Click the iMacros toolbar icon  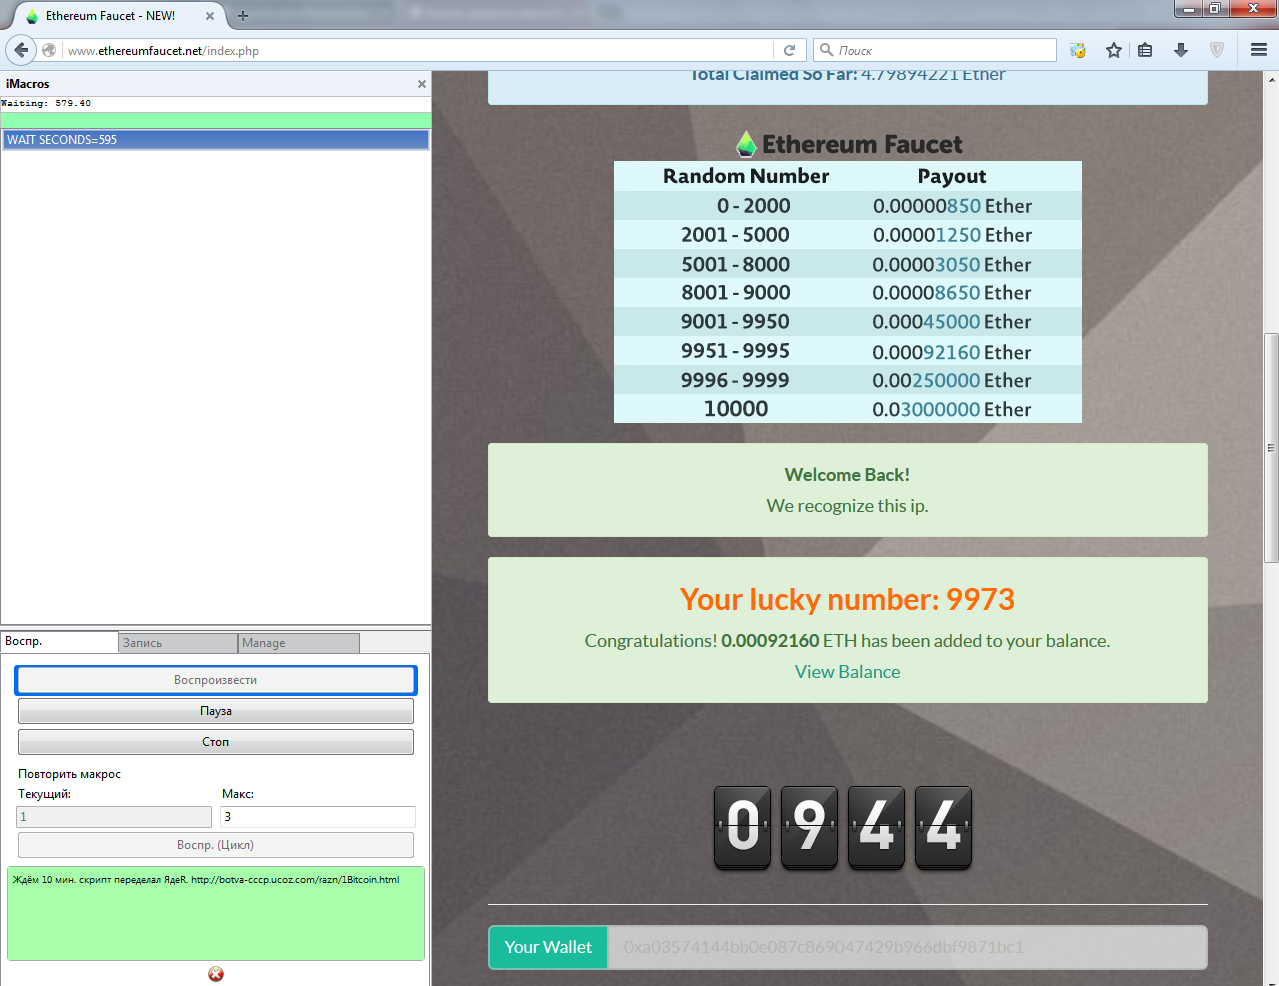pos(1078,50)
